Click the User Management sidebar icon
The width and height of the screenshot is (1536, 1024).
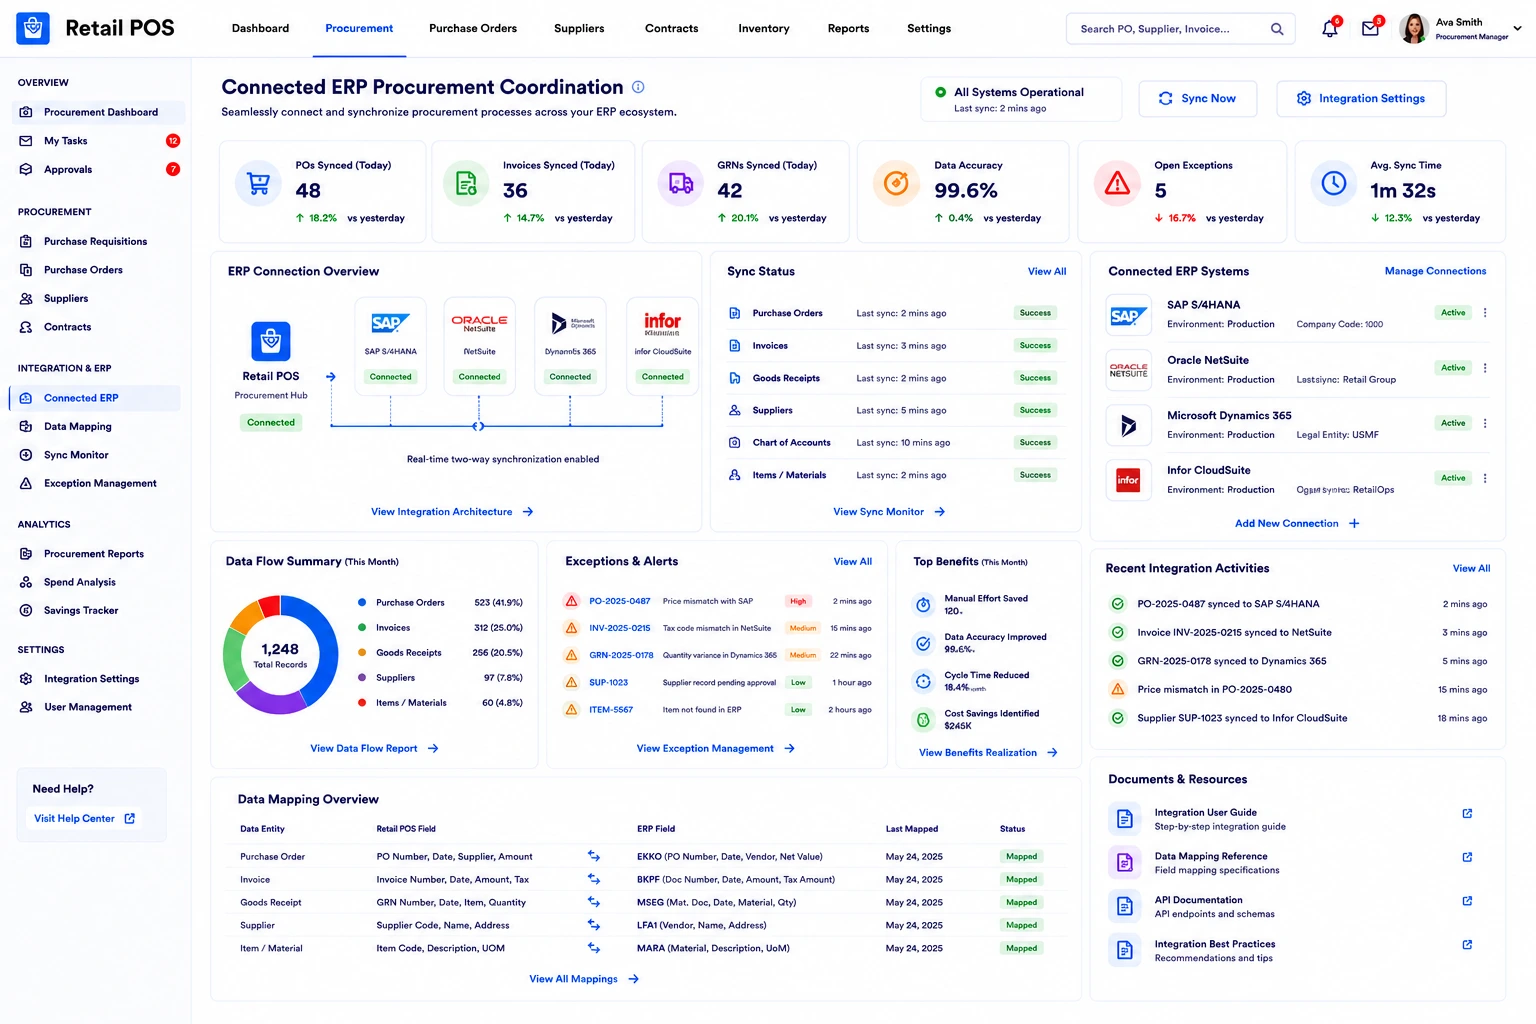[x=26, y=707]
